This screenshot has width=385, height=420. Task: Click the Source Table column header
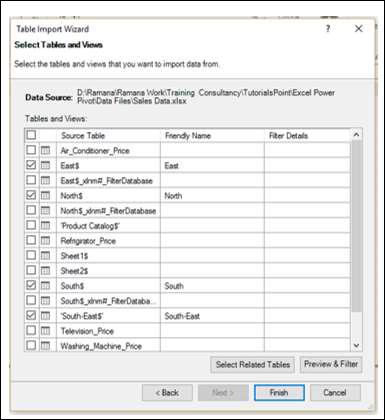tap(109, 136)
